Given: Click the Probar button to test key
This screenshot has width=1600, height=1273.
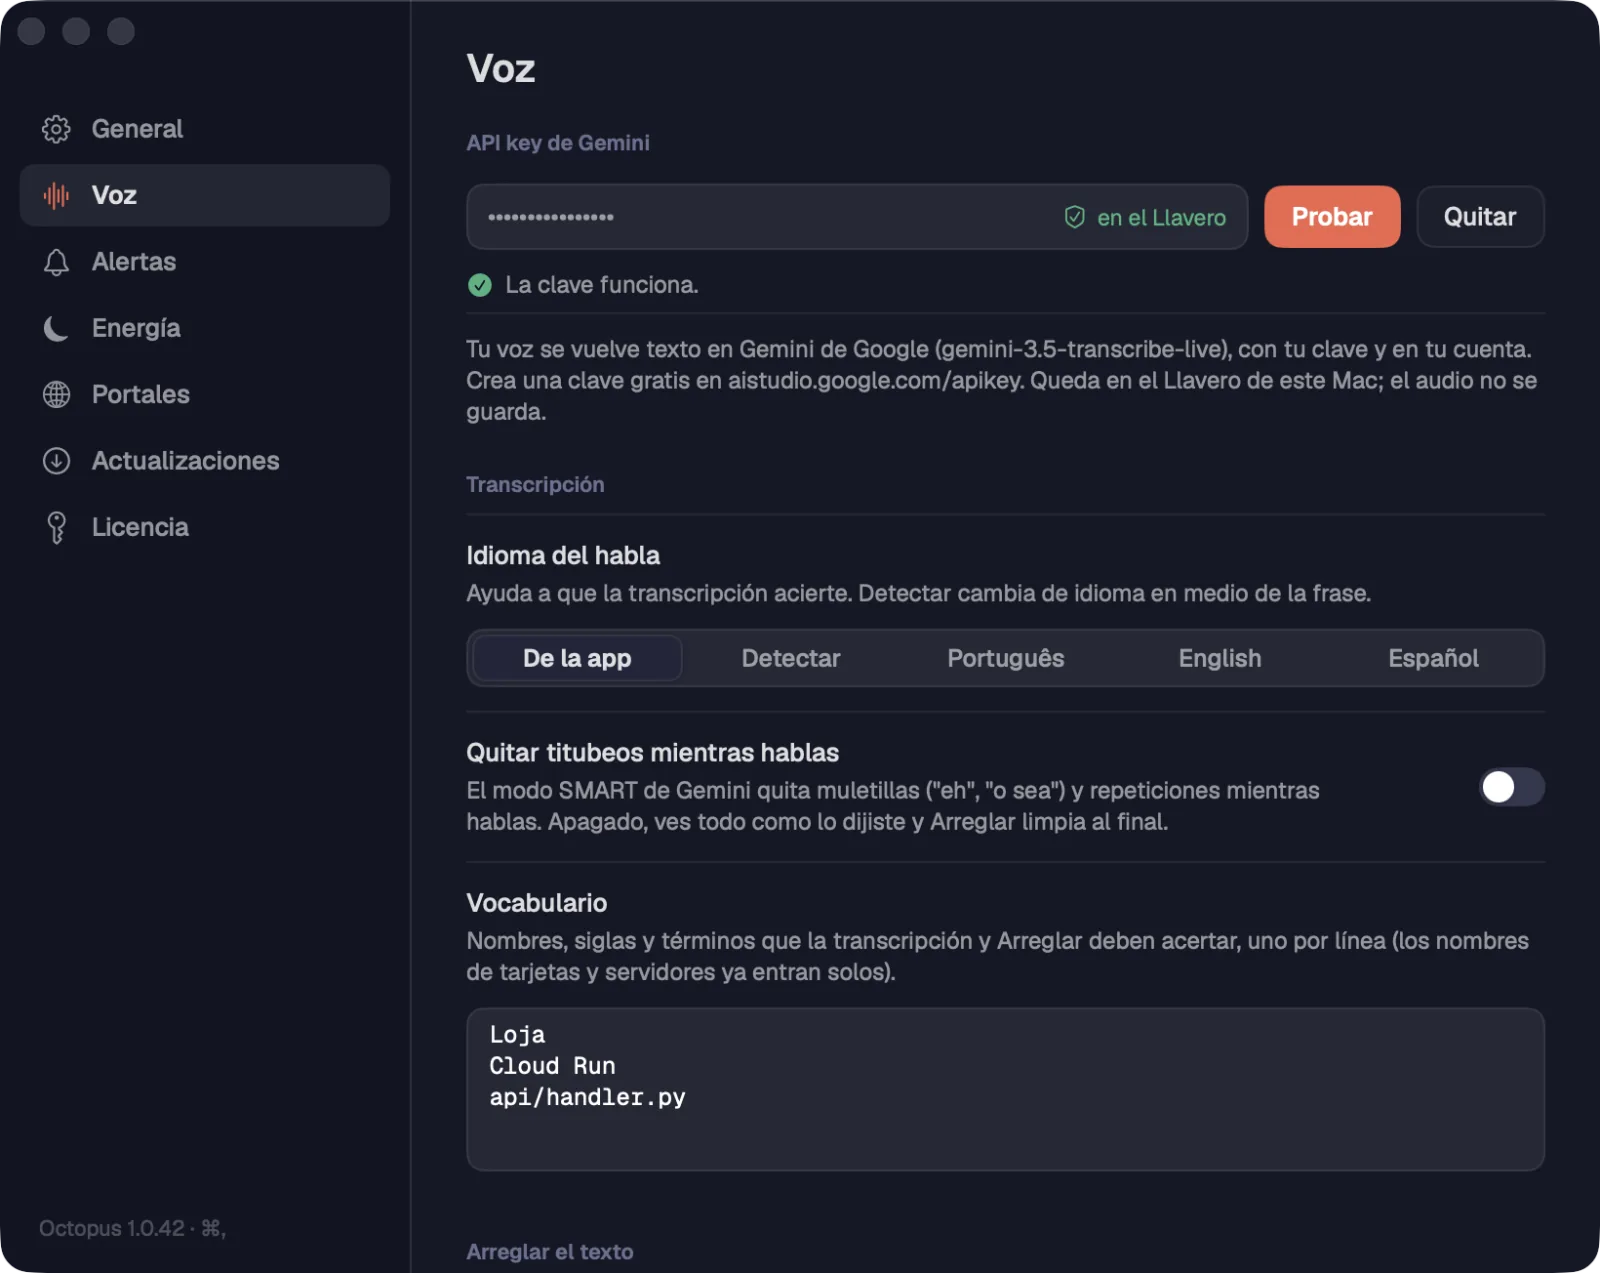Looking at the screenshot, I should [1332, 217].
